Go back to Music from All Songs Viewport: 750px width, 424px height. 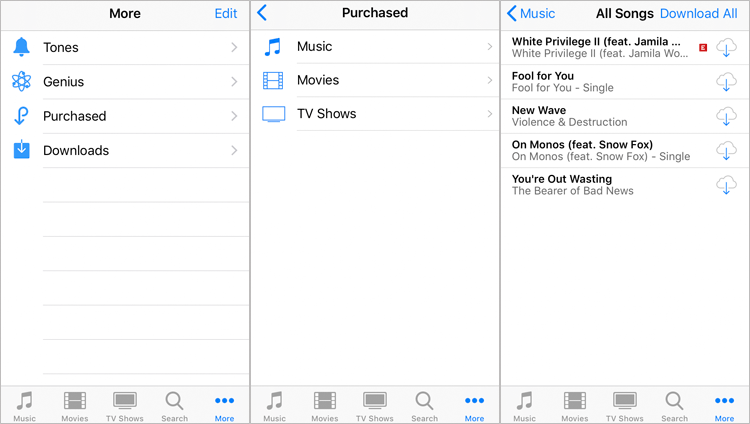point(530,13)
